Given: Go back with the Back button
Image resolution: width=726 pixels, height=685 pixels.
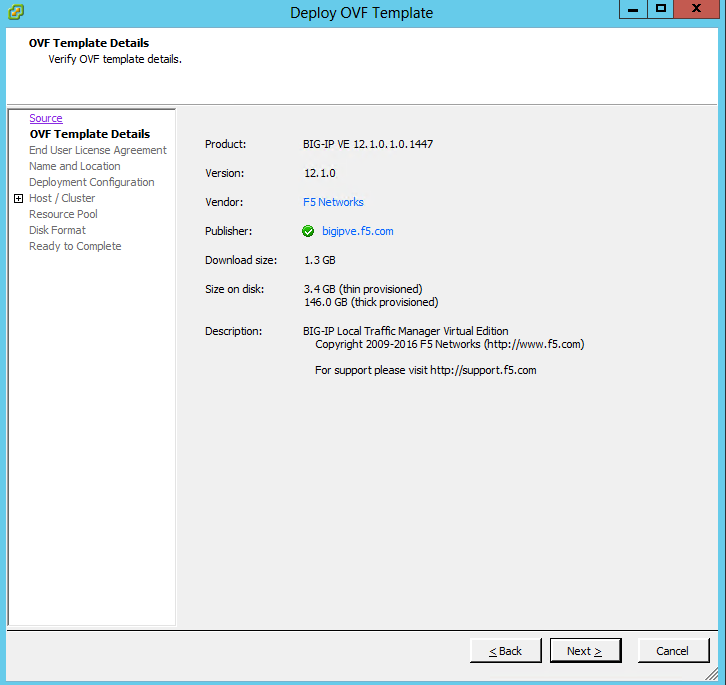Looking at the screenshot, I should (x=505, y=651).
